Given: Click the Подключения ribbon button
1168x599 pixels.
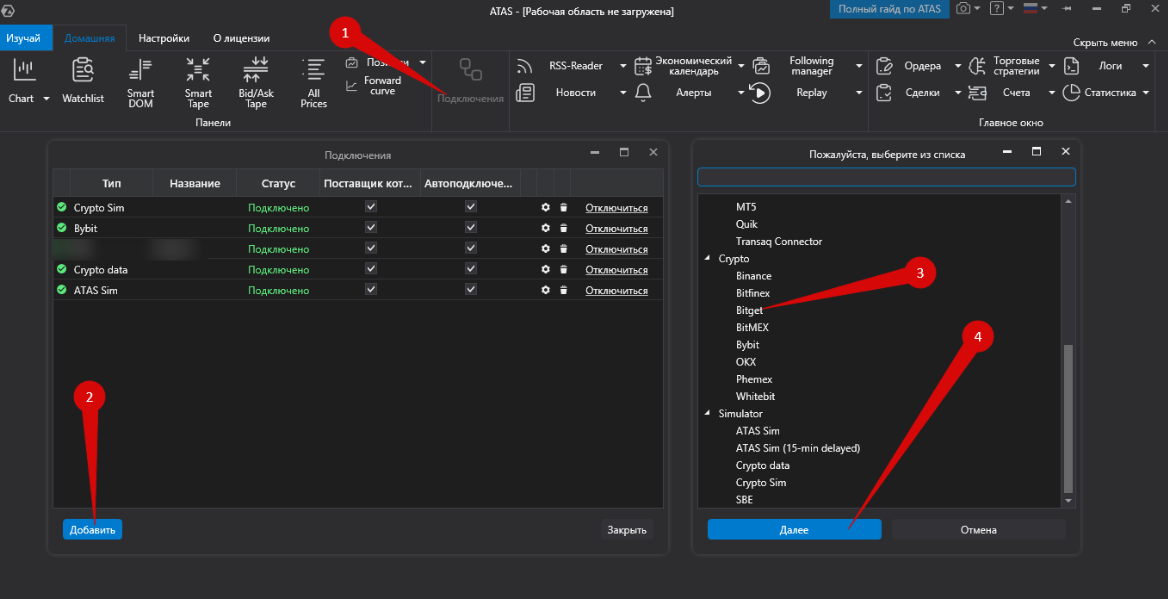Looking at the screenshot, I should pyautogui.click(x=470, y=80).
